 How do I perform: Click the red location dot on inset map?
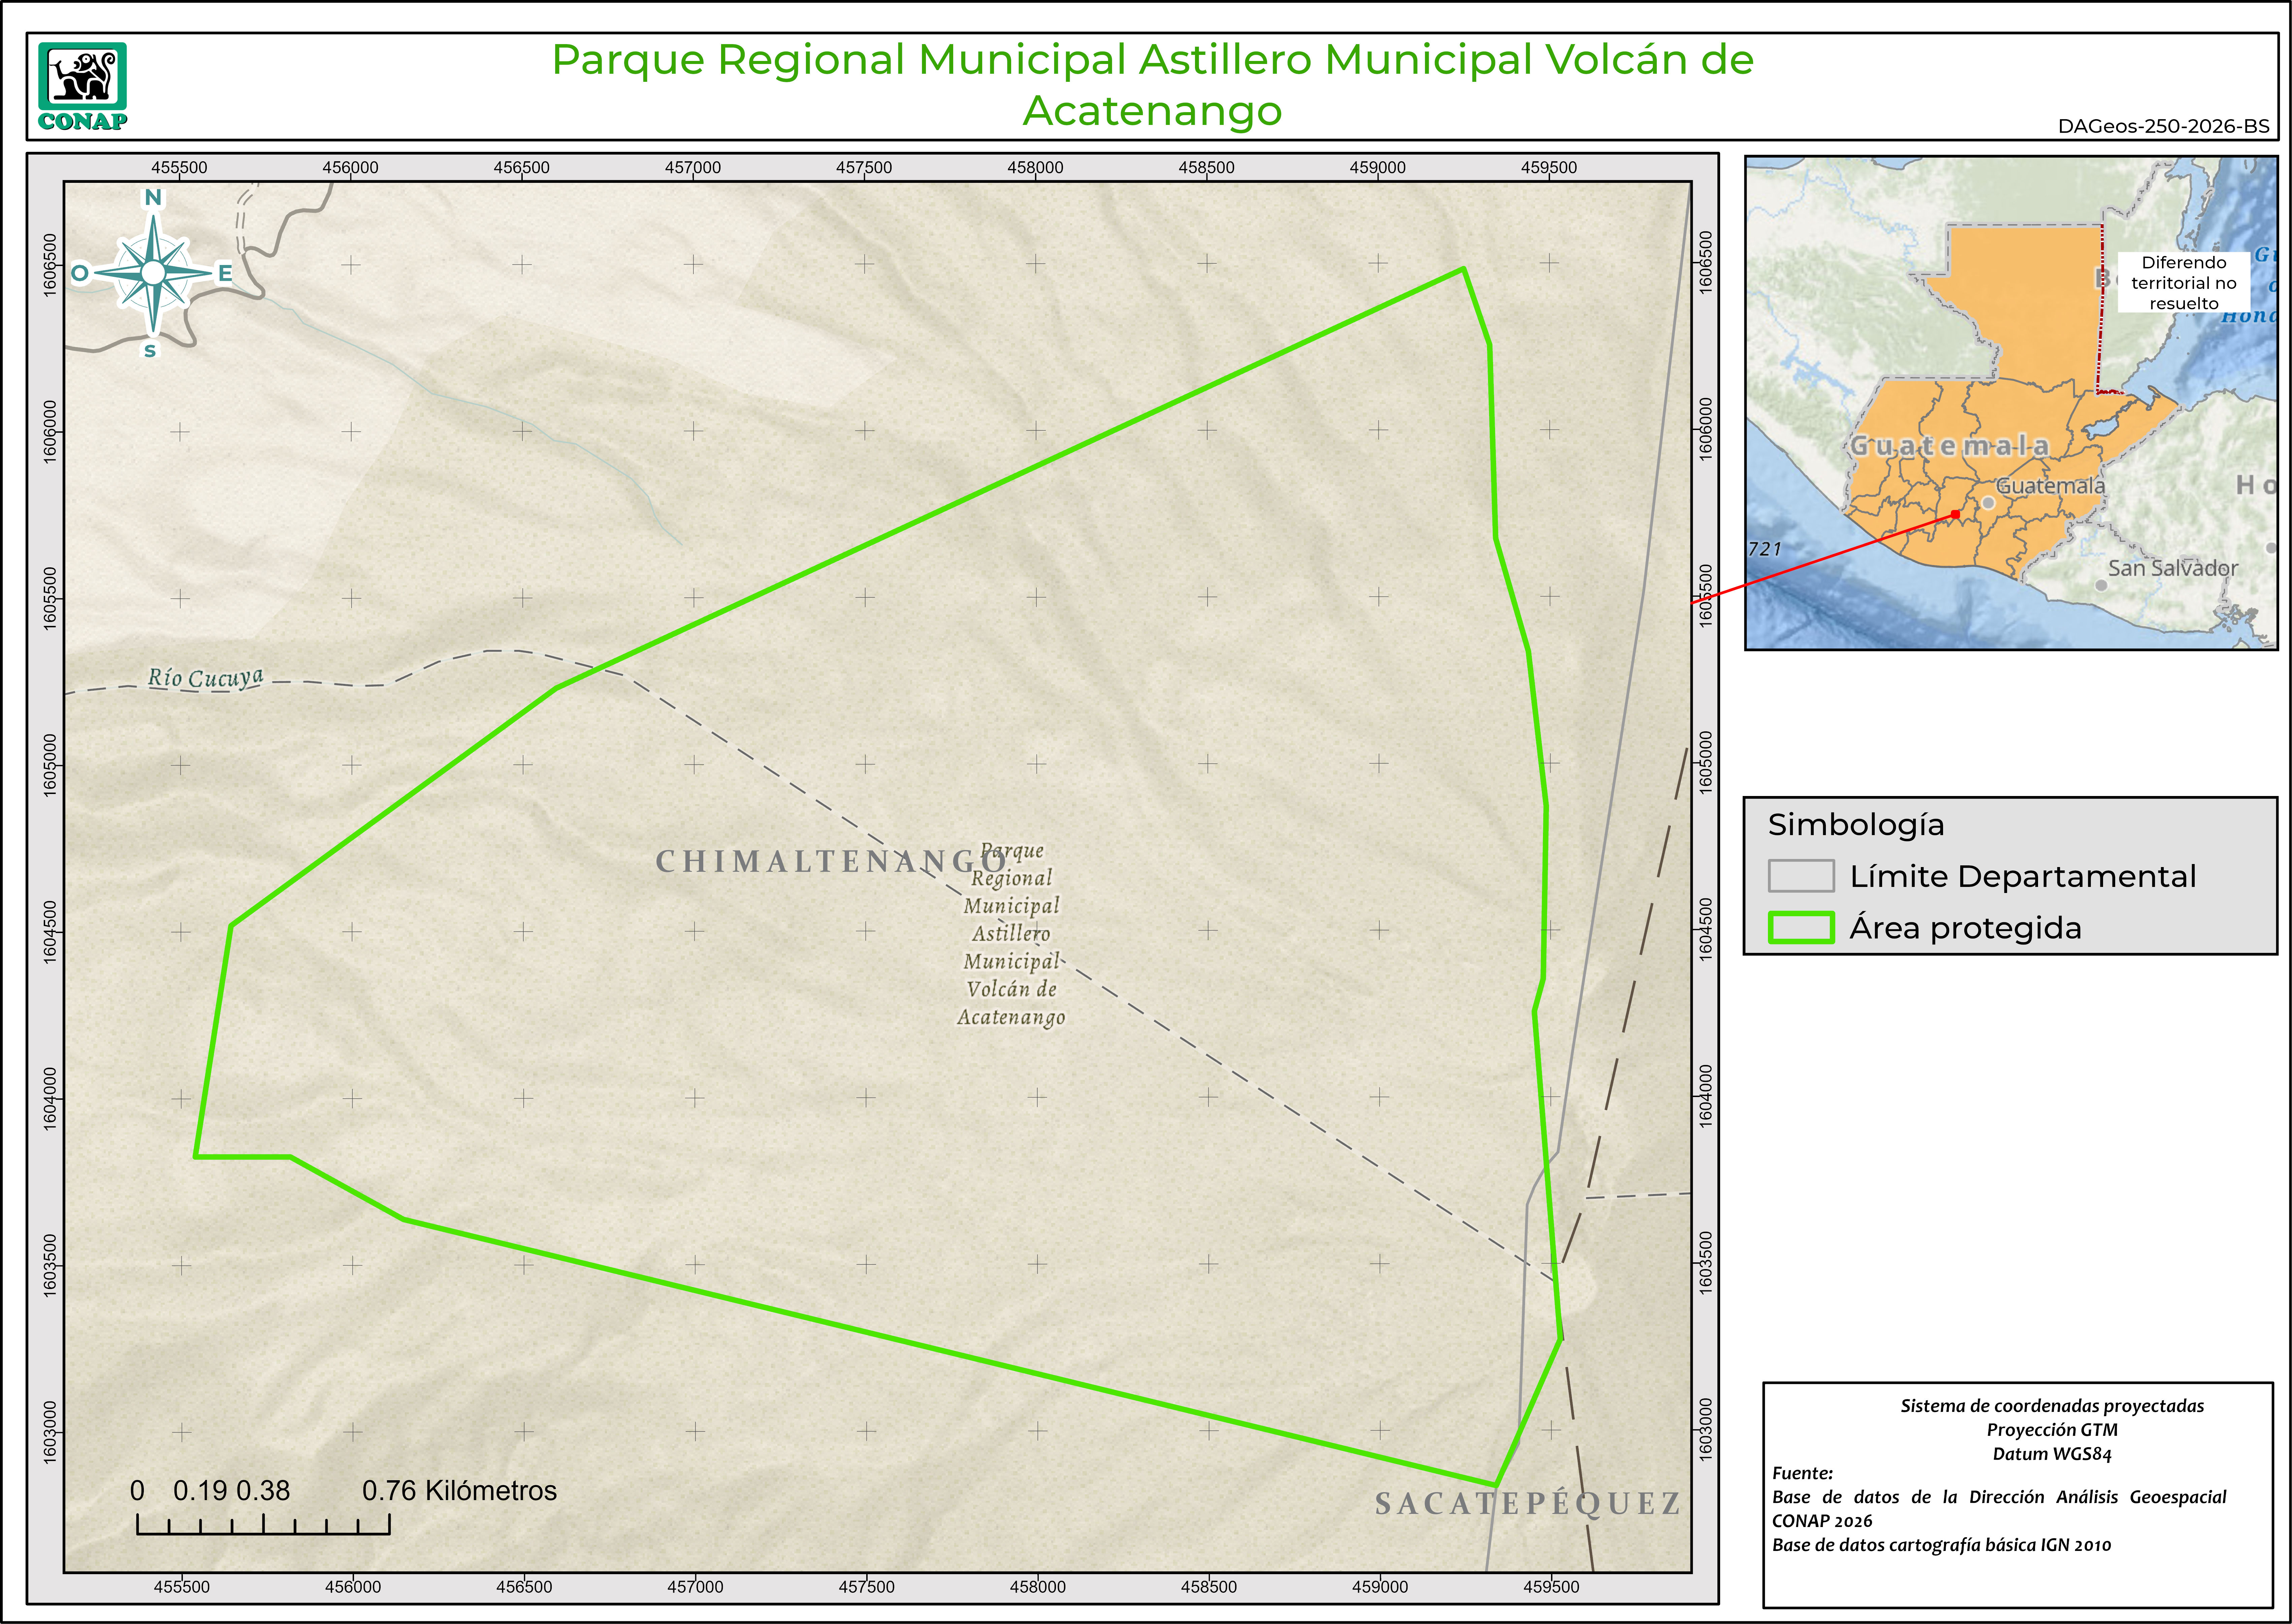[x=1955, y=514]
